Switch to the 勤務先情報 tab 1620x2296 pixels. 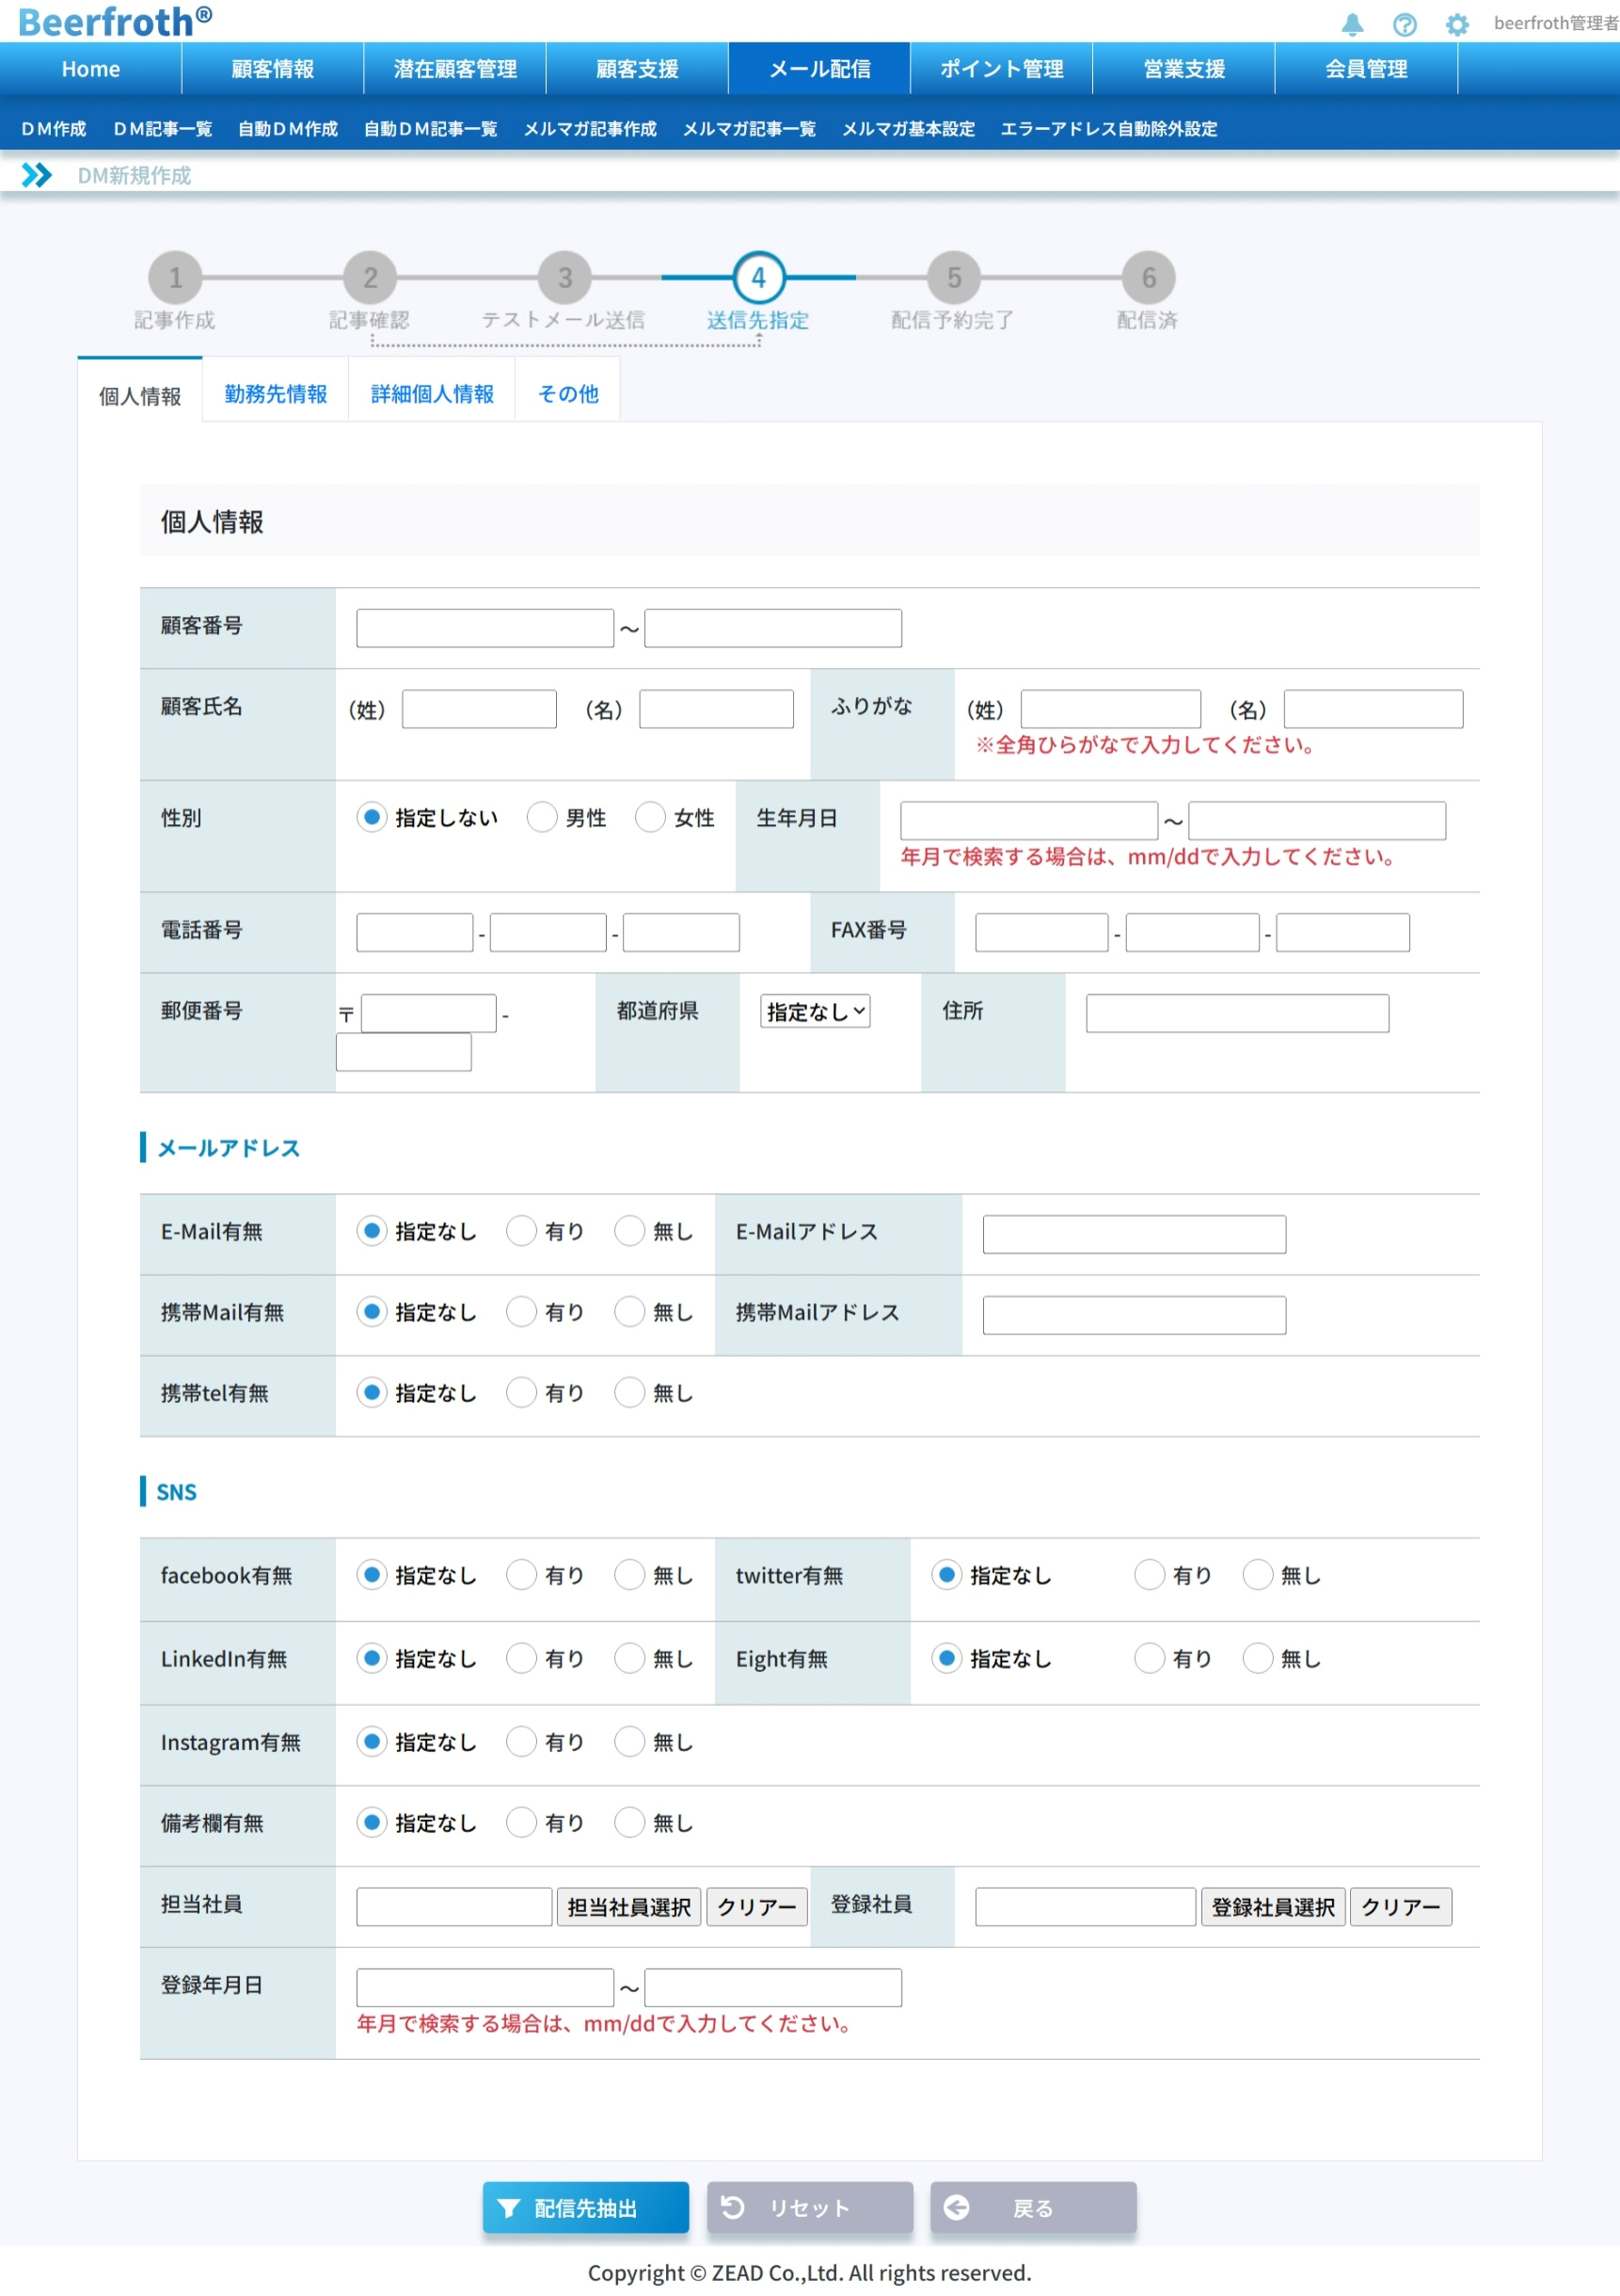coord(275,394)
